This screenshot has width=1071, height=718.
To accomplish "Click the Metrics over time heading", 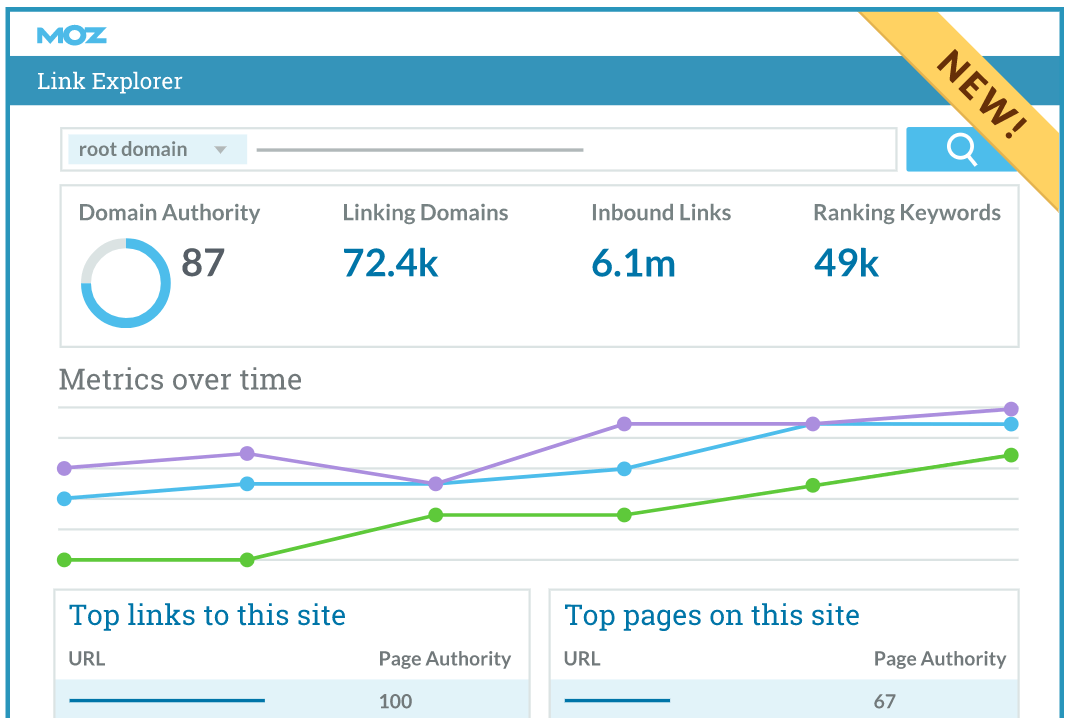I will coord(180,380).
